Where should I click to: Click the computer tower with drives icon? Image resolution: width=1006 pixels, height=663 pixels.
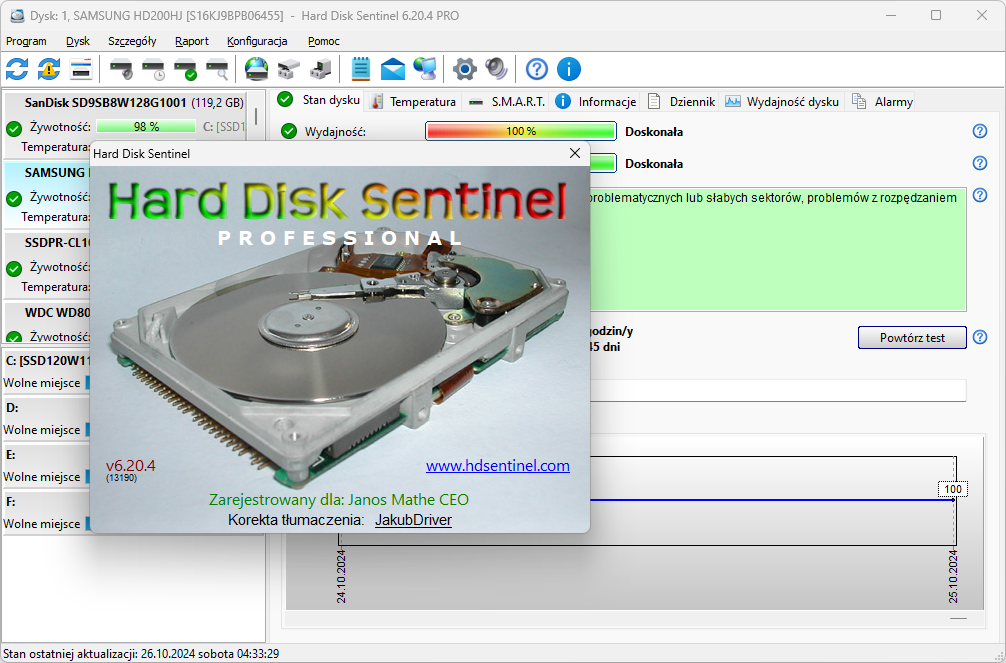pos(320,69)
